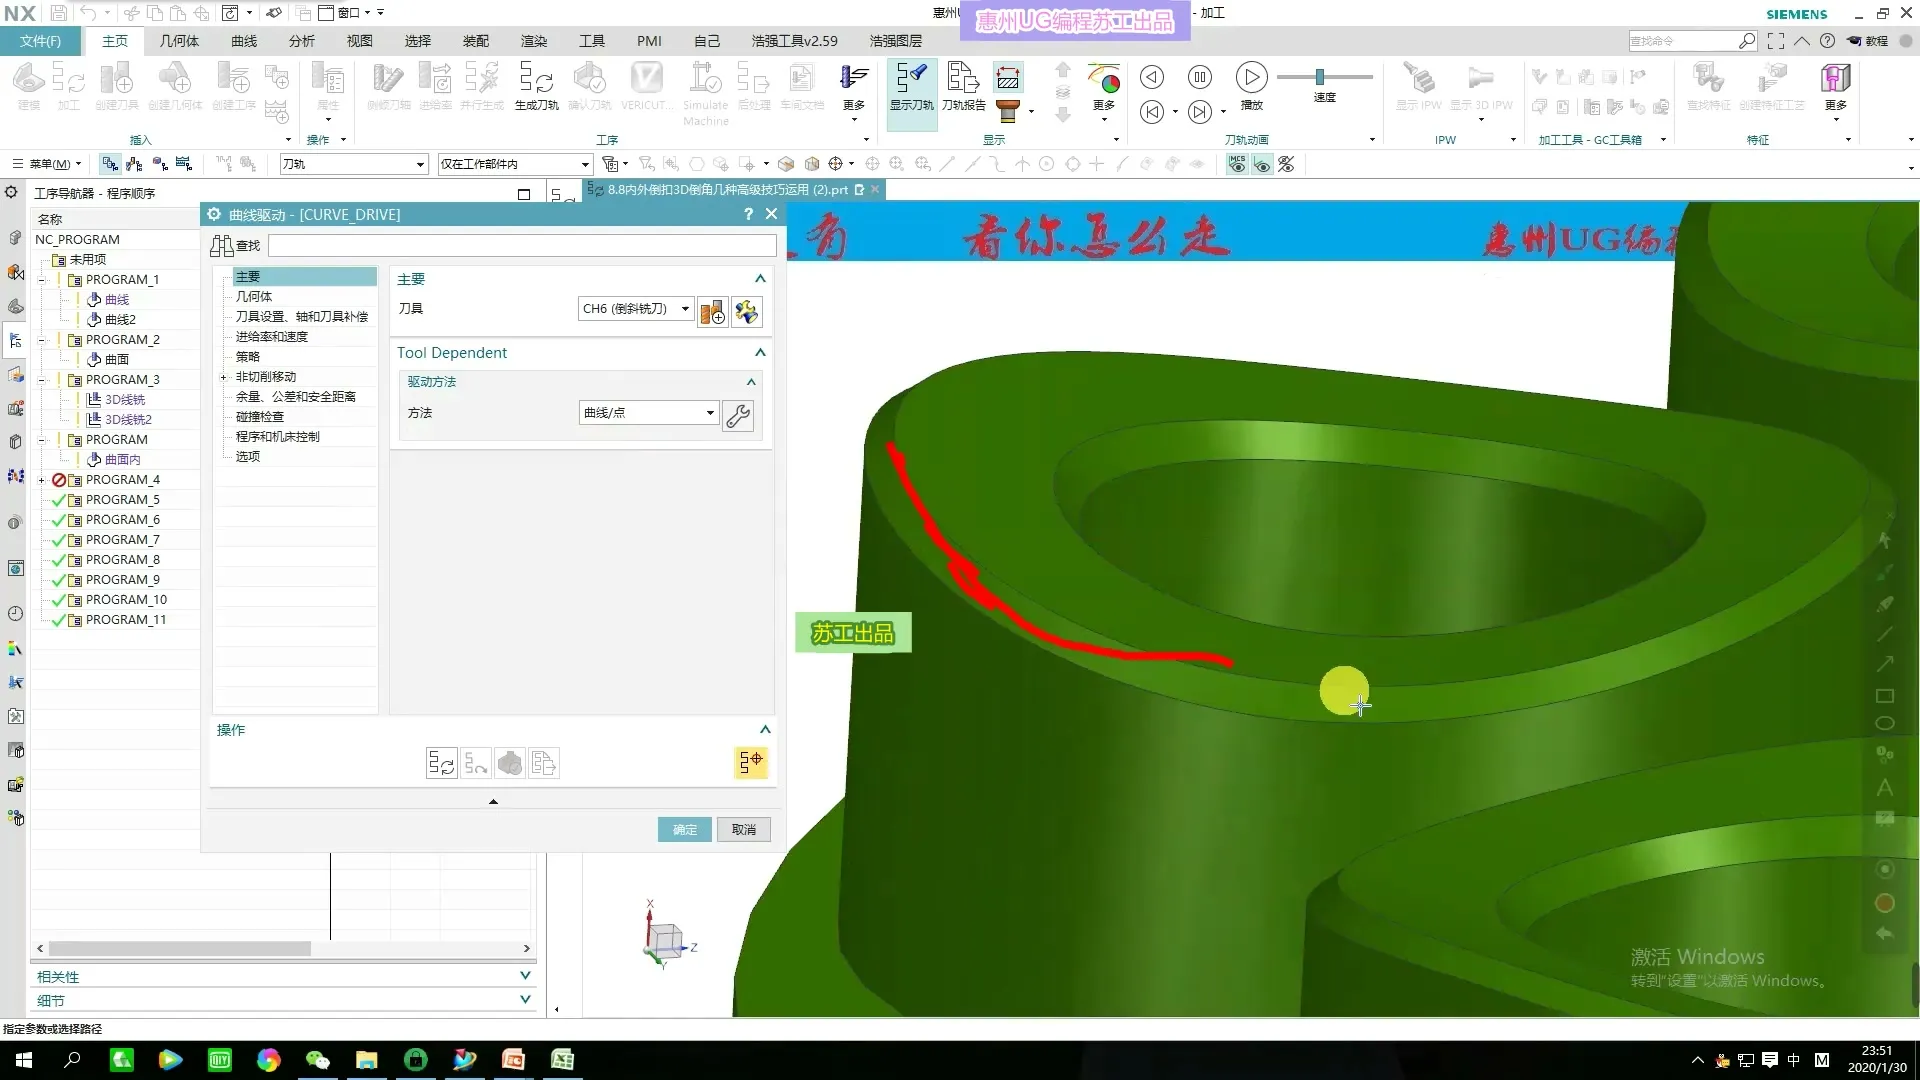Click the 确定 button
The height and width of the screenshot is (1080, 1920).
684,829
